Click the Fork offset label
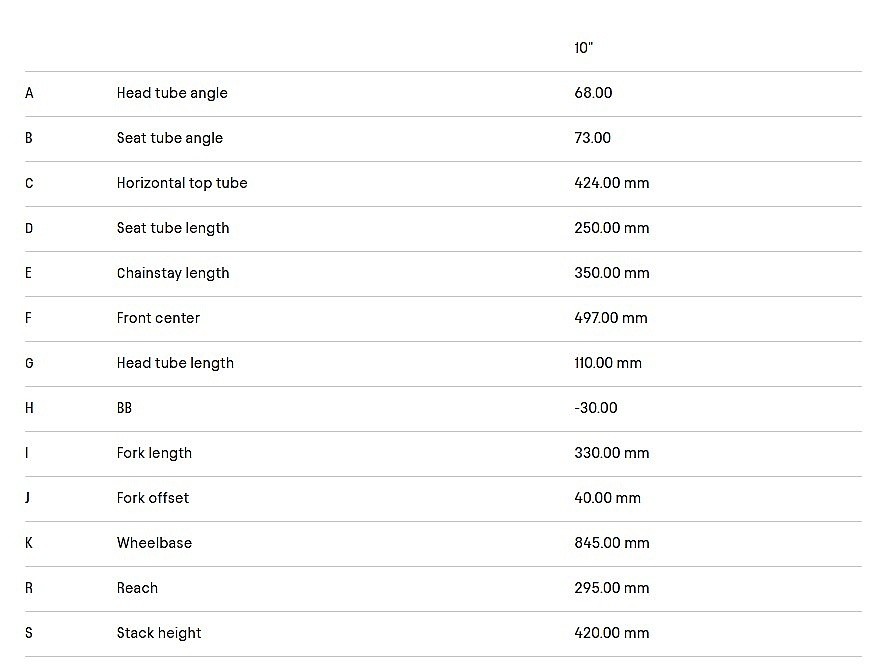This screenshot has height=665, width=869. pyautogui.click(x=153, y=498)
